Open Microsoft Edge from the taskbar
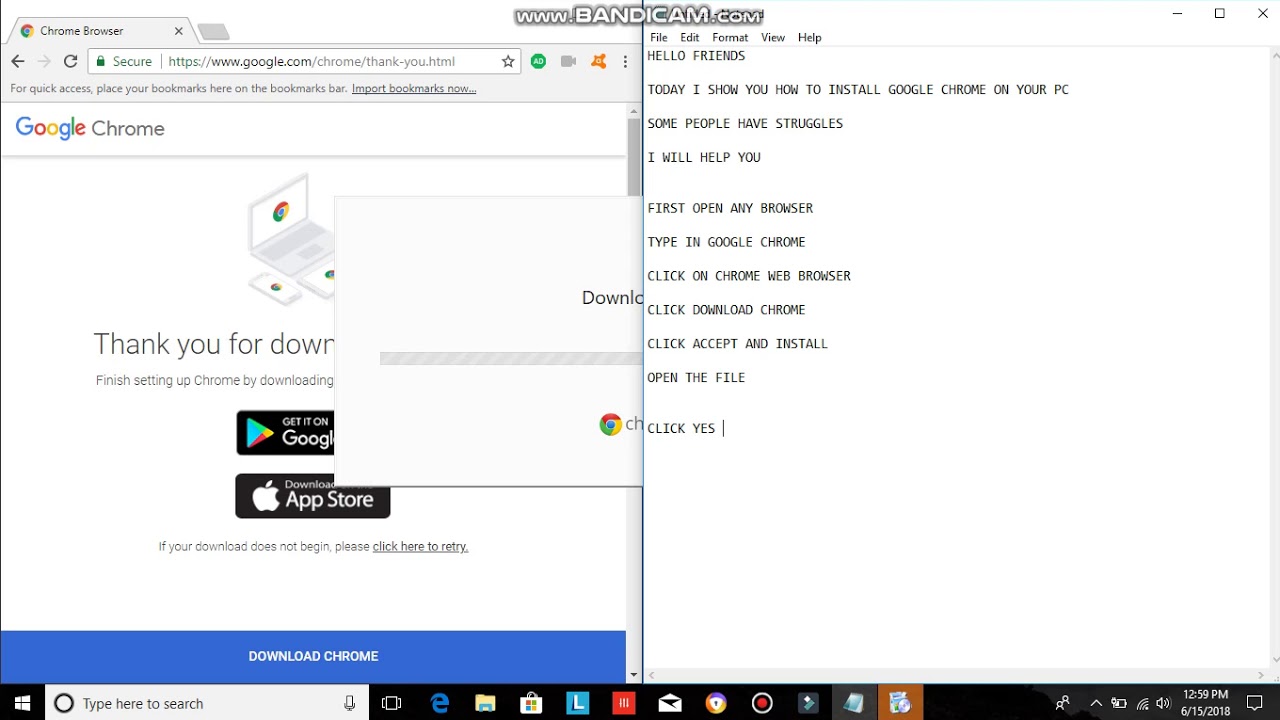The height and width of the screenshot is (720, 1280). point(439,703)
